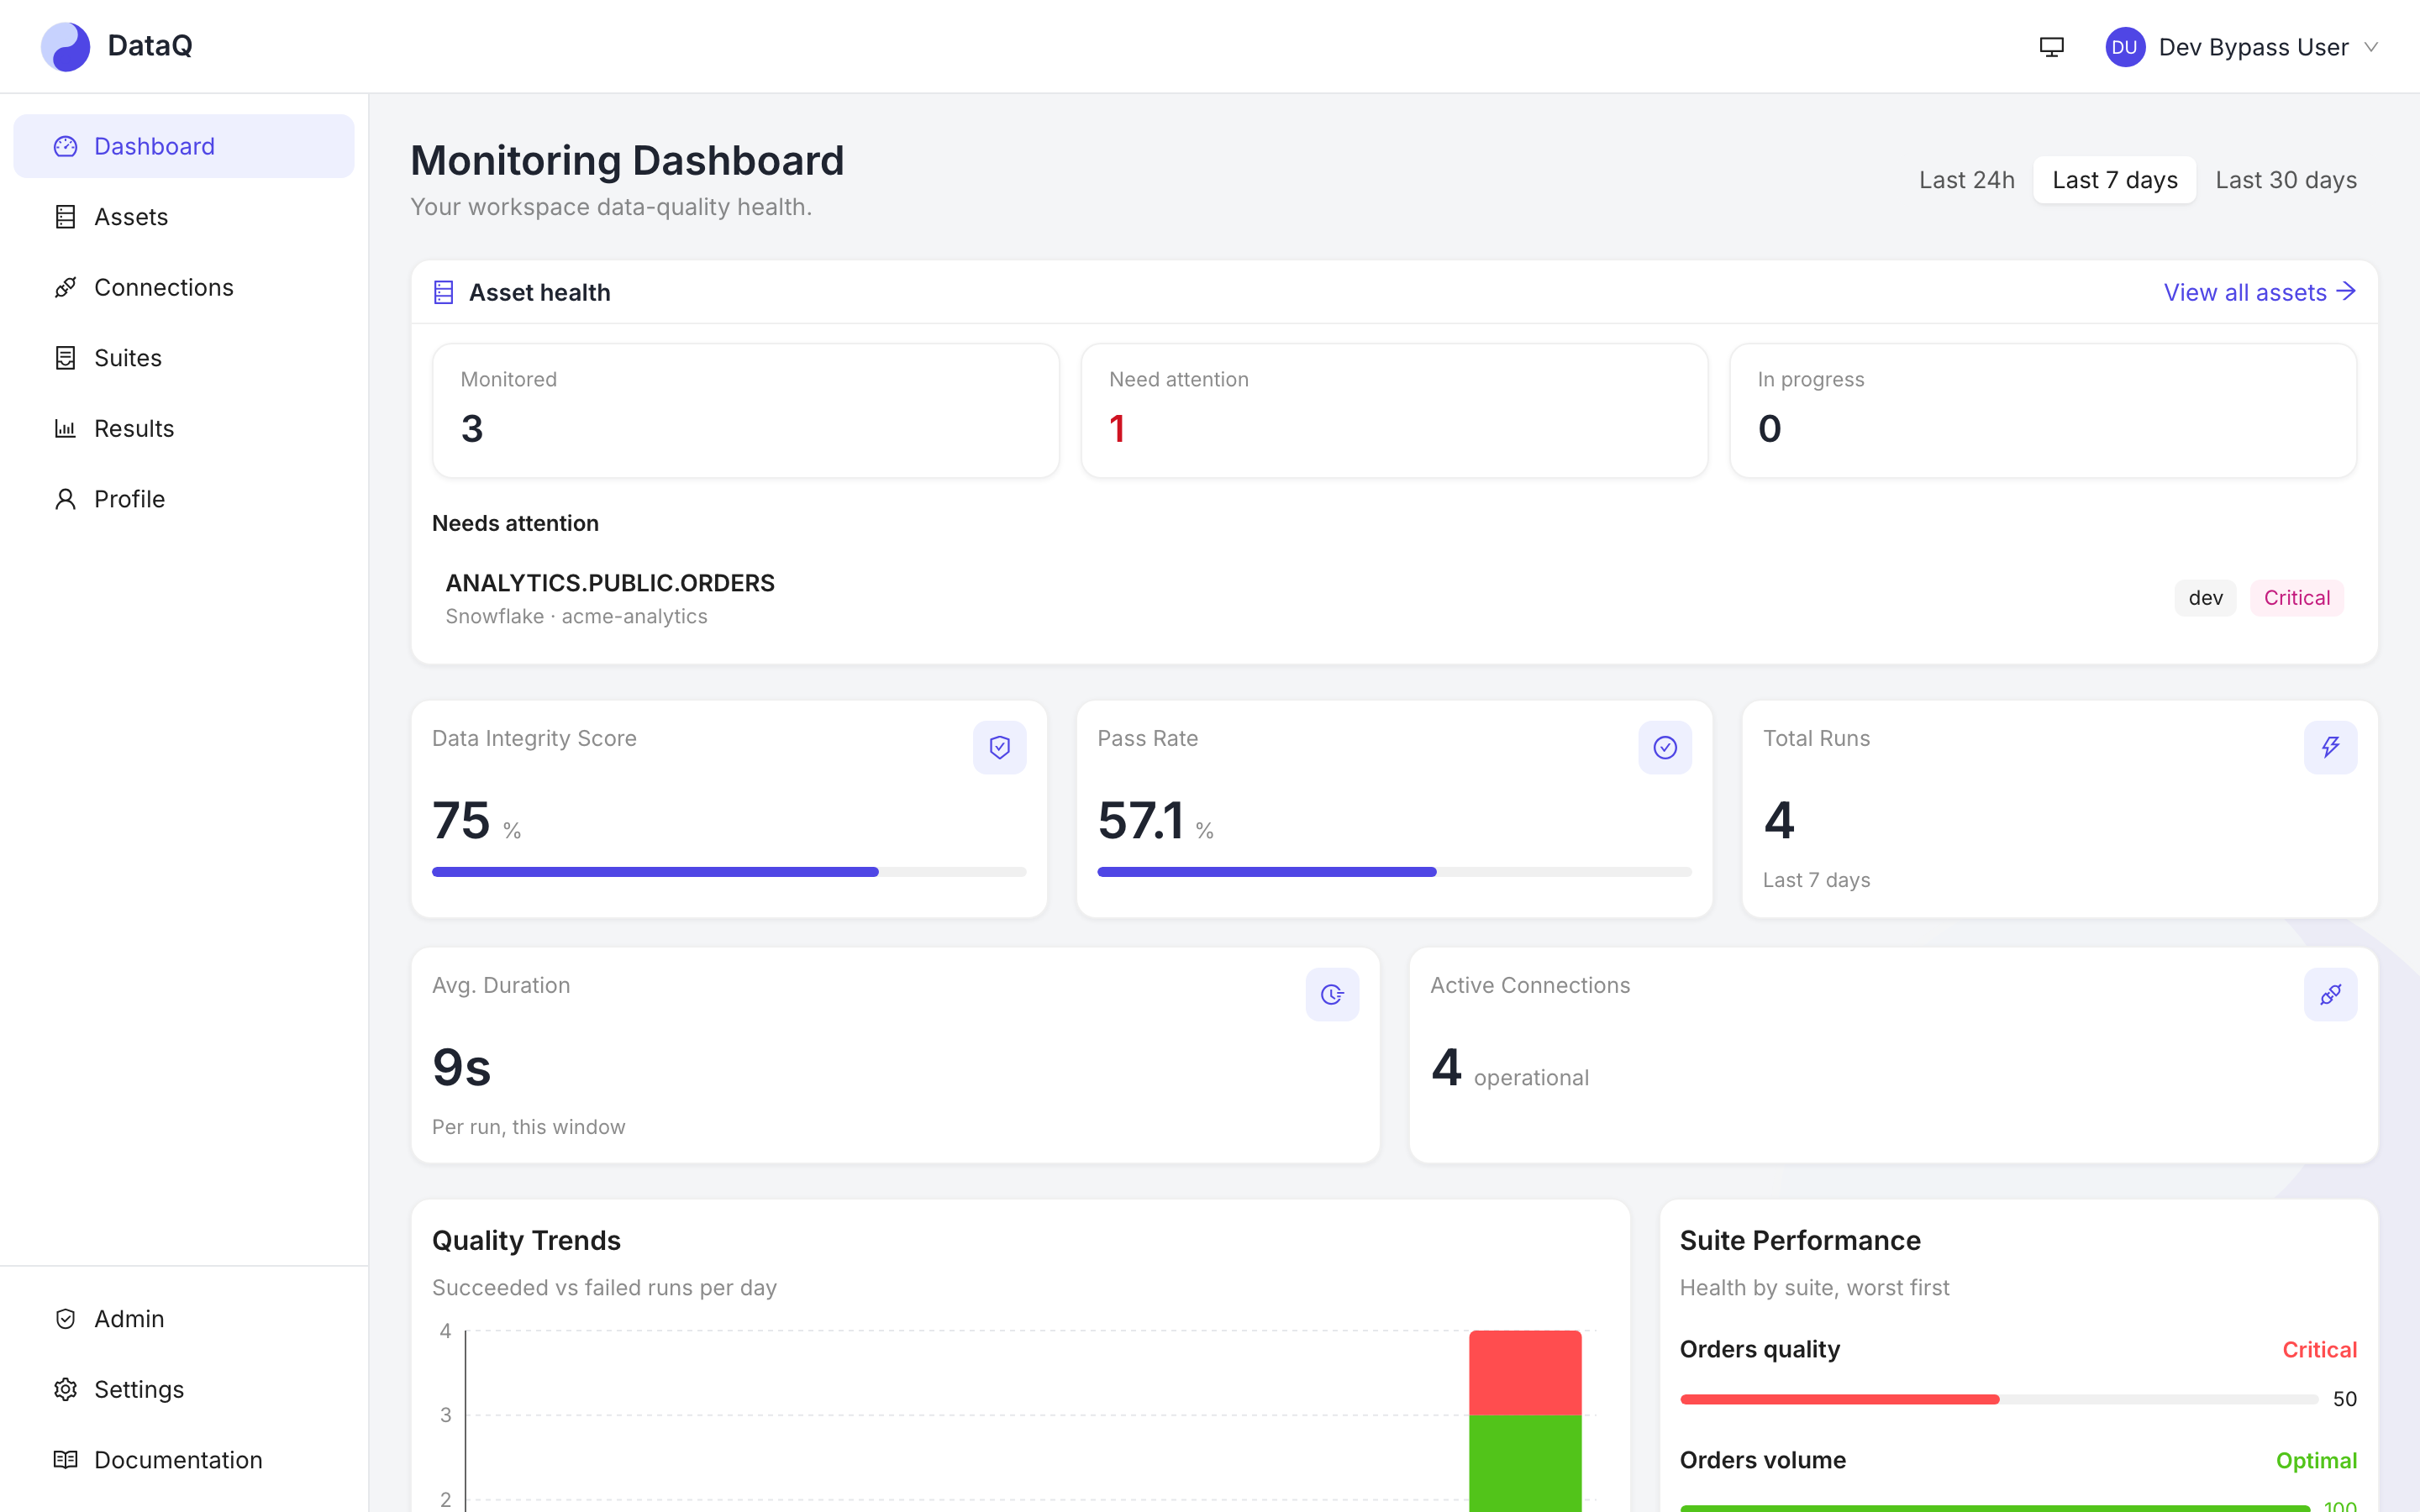The image size is (2420, 1512).
Task: Click the red failed-runs bar segment
Action: (x=1525, y=1372)
